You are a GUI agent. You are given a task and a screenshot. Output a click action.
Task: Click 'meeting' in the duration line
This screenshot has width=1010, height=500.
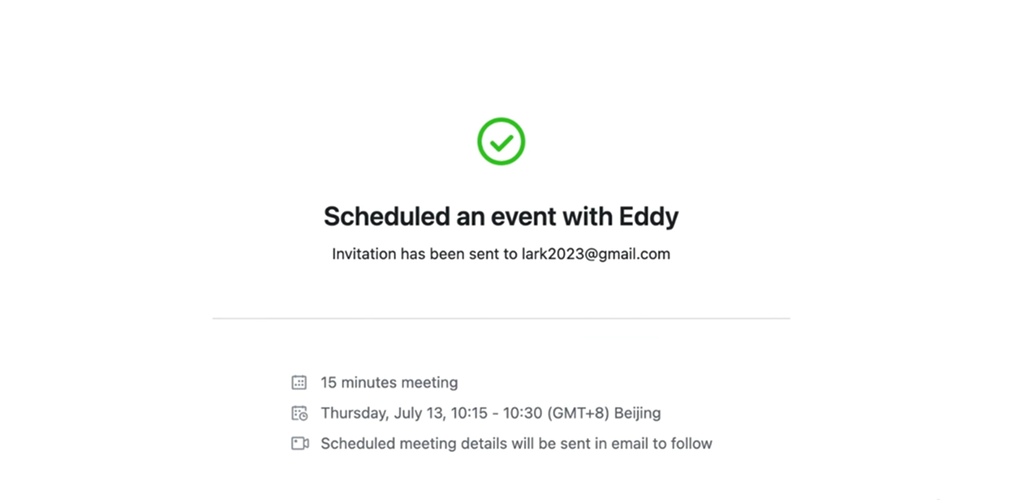pos(427,382)
